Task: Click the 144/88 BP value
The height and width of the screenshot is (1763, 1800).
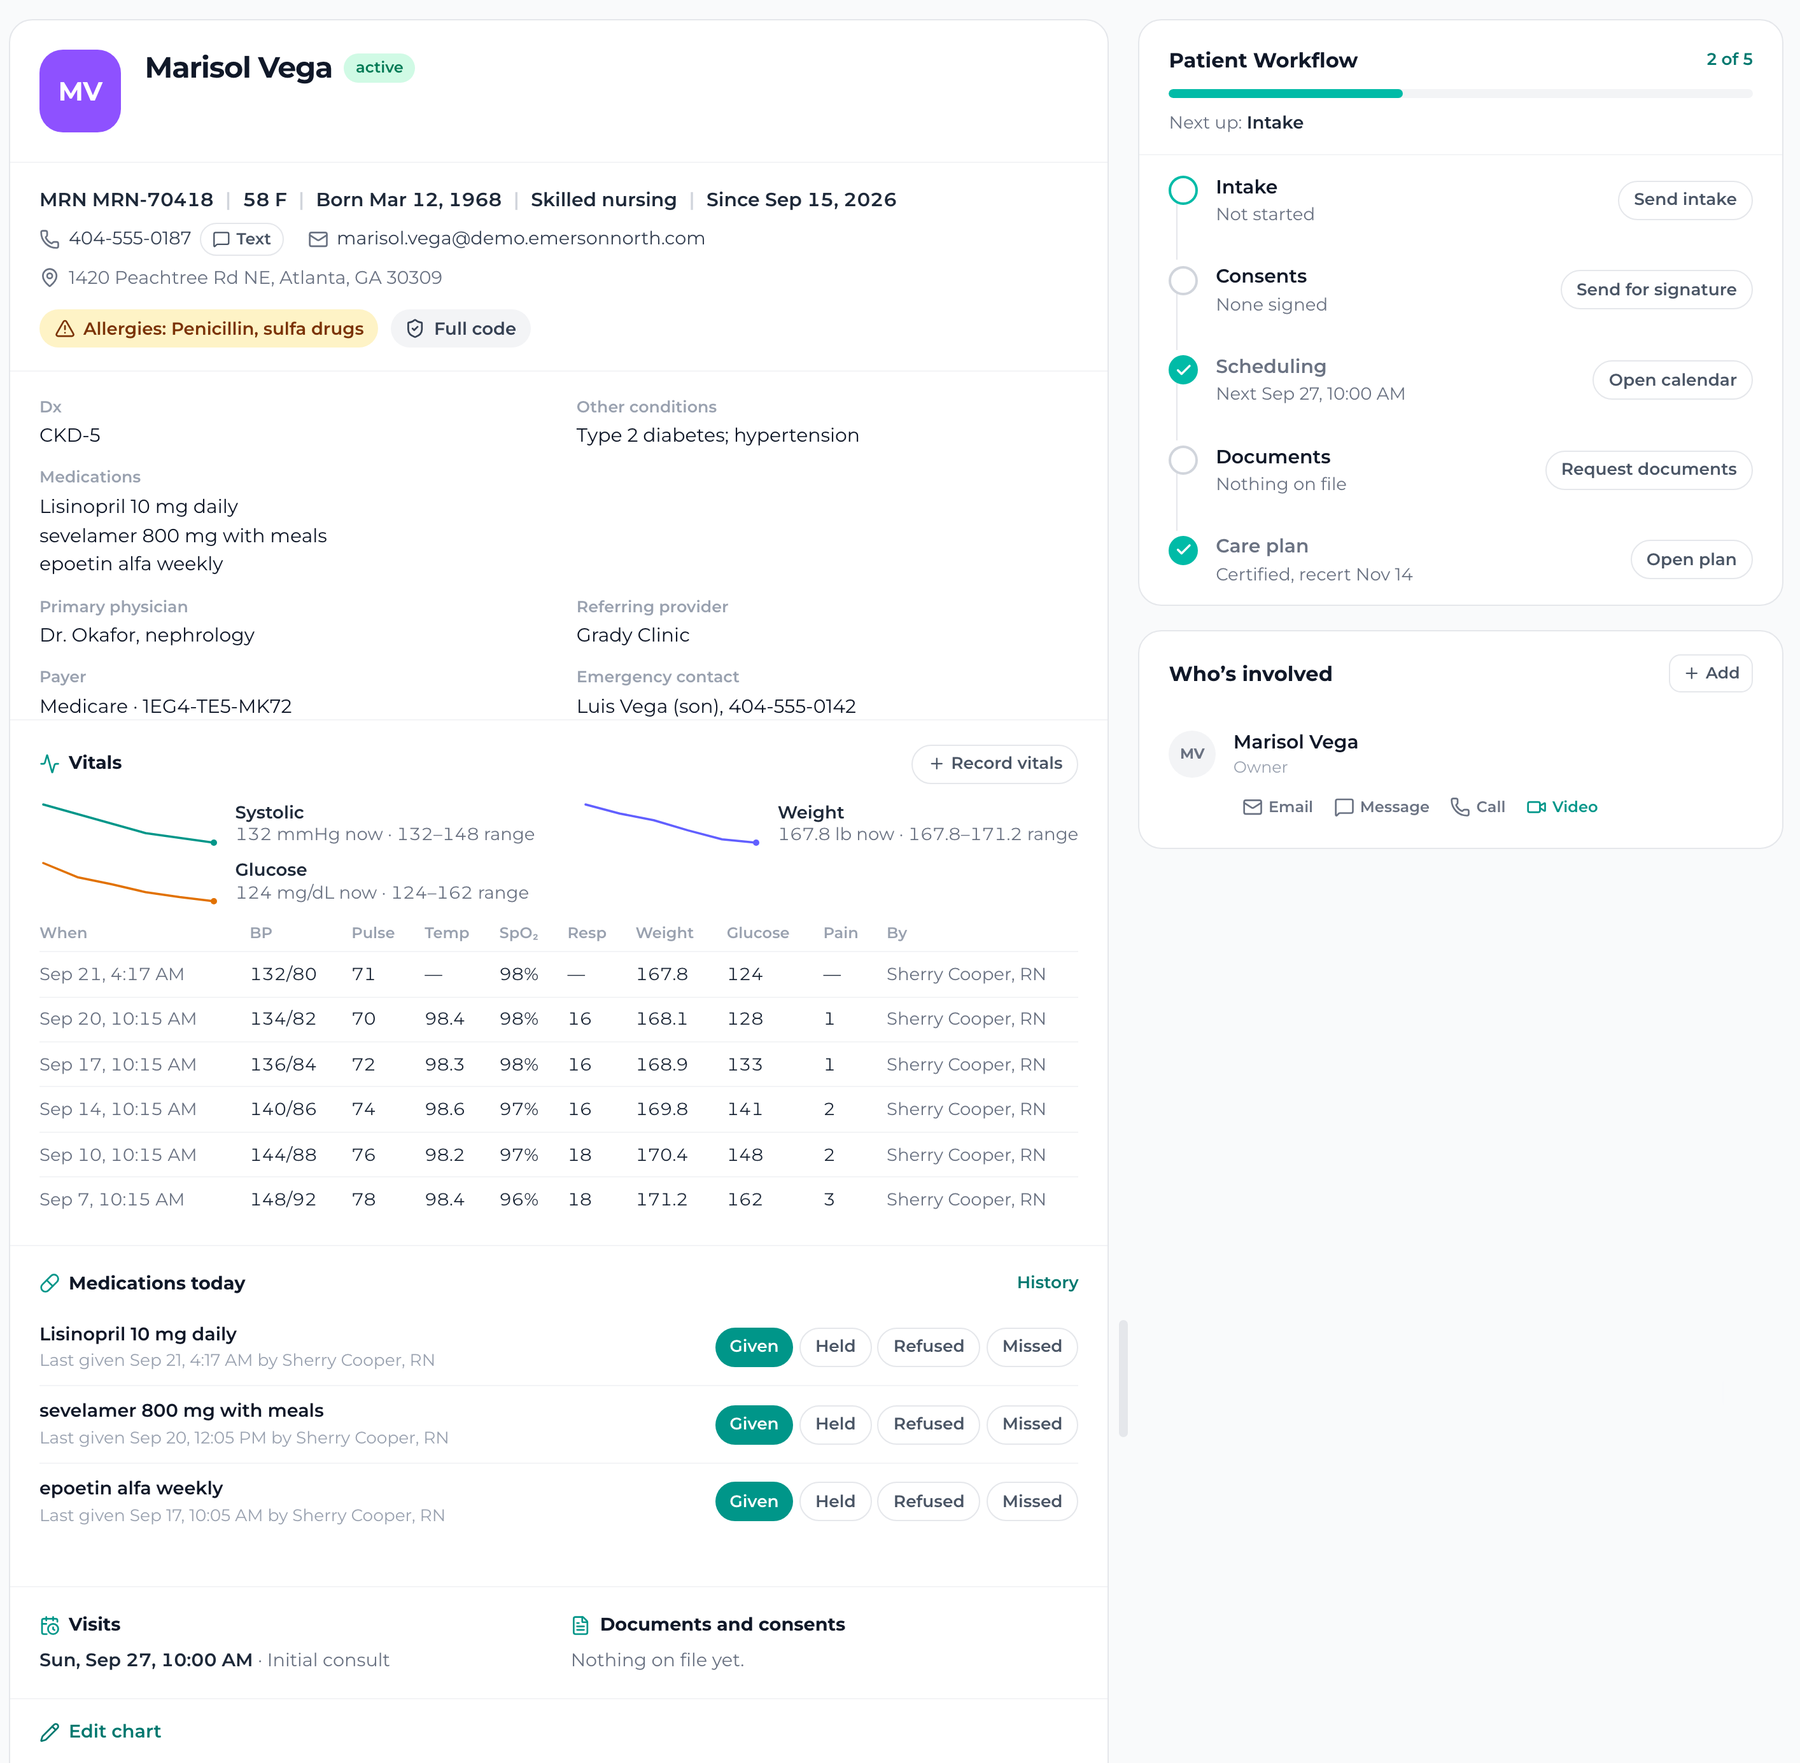Action: click(x=283, y=1155)
